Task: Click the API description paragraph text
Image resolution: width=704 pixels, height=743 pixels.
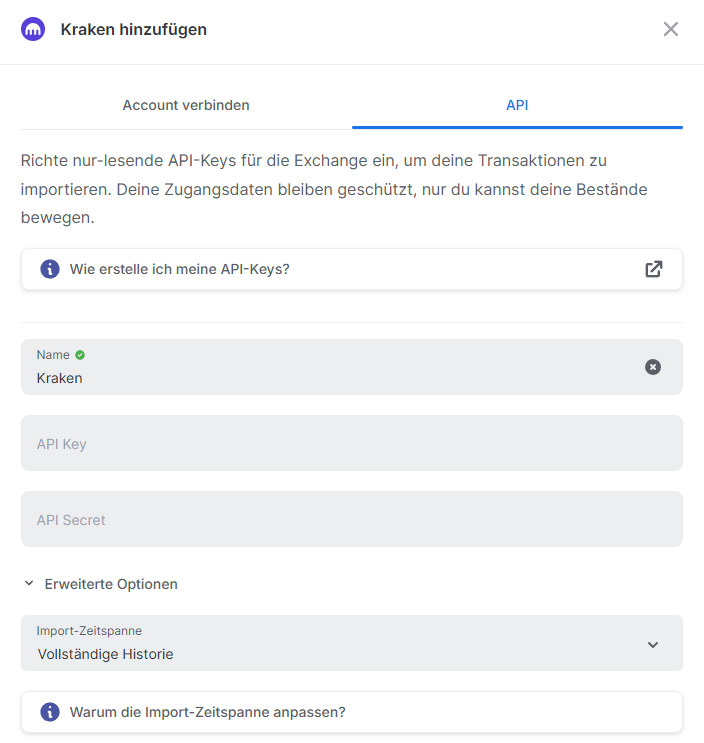Action: (x=334, y=189)
